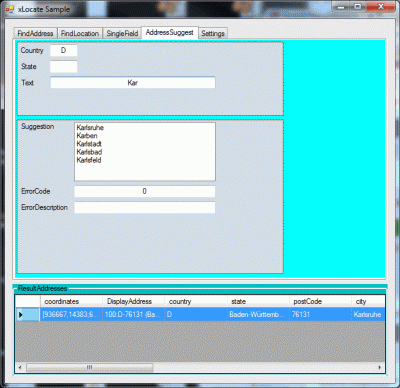
Task: Select the SingleField tab
Action: click(122, 33)
